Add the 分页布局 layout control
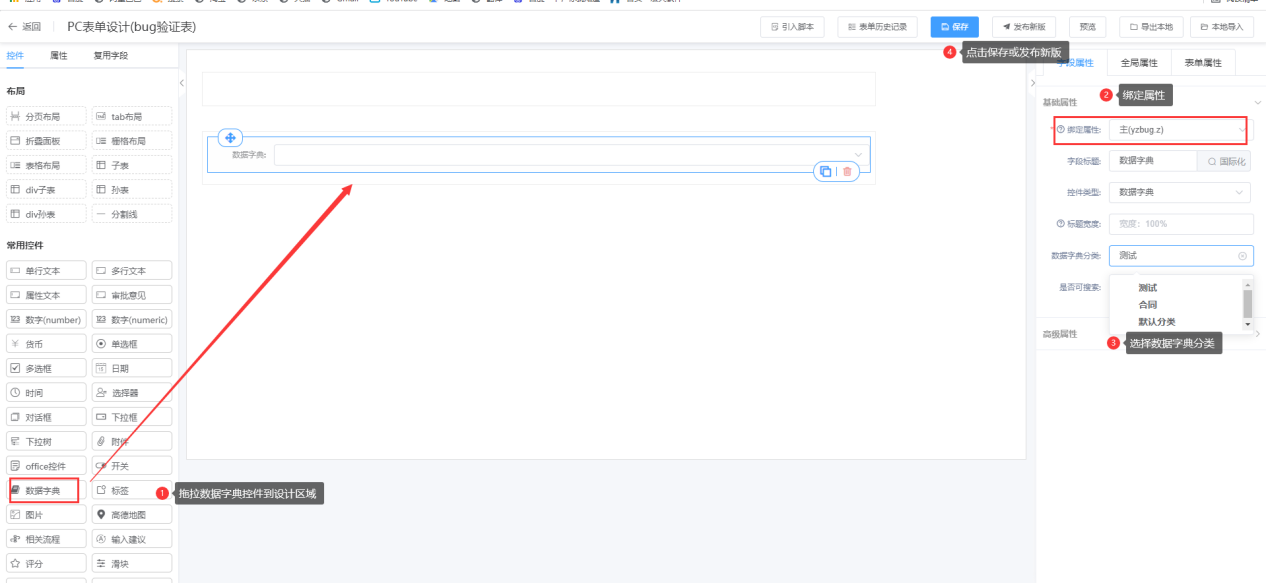The height and width of the screenshot is (583, 1266). [46, 116]
